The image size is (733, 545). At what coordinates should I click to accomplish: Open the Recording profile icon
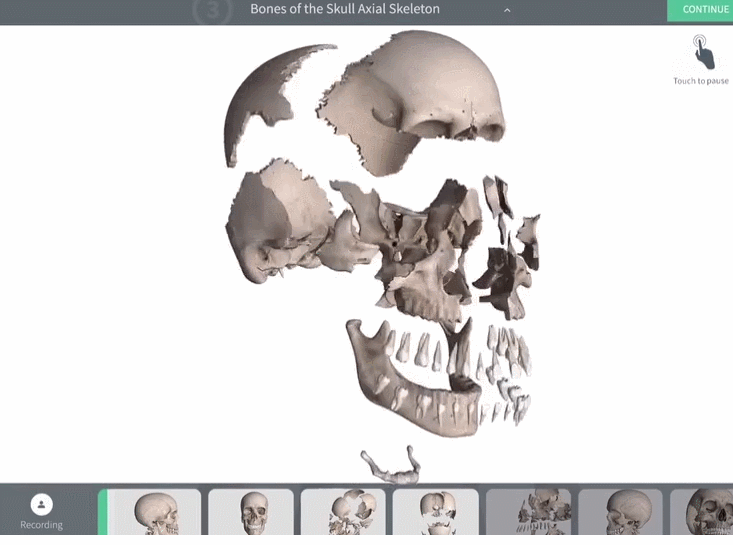[42, 504]
